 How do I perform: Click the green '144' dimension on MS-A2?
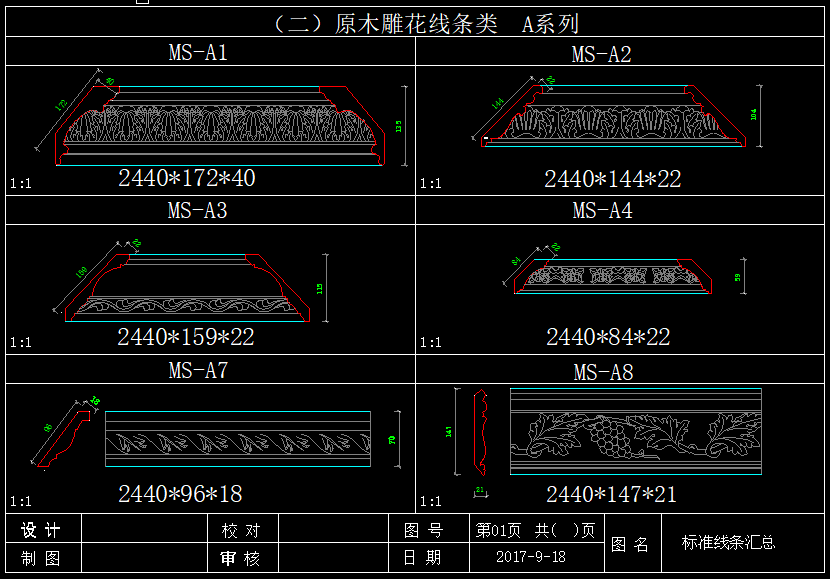pyautogui.click(x=498, y=103)
